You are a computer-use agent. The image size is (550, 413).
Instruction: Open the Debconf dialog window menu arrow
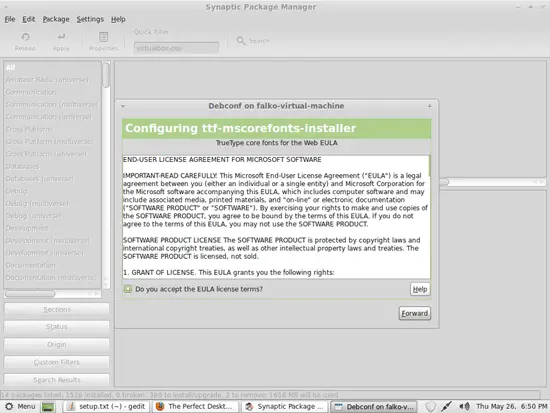click(123, 106)
